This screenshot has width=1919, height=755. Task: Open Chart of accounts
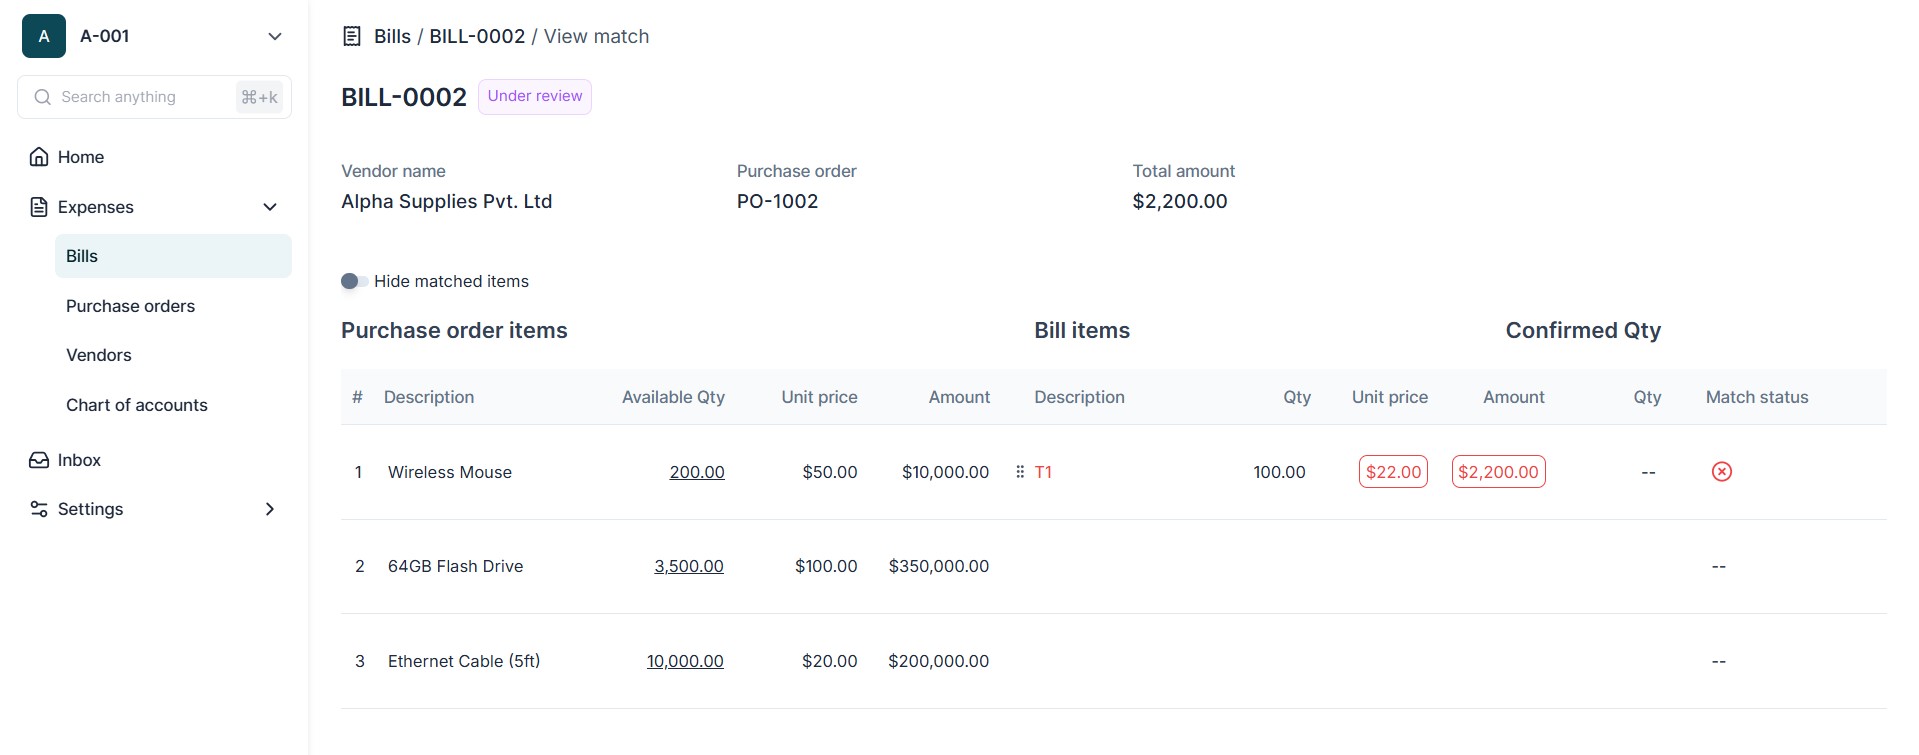tap(136, 405)
